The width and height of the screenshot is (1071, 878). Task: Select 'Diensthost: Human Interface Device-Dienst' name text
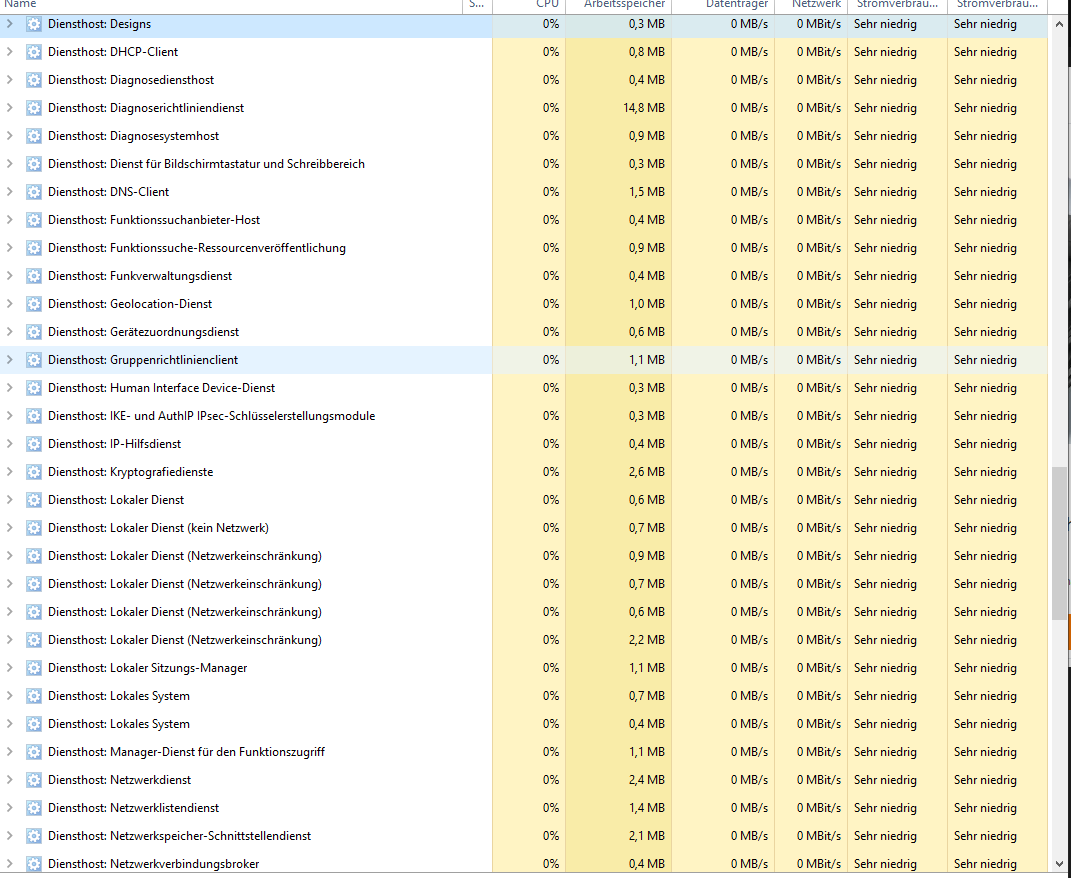161,388
